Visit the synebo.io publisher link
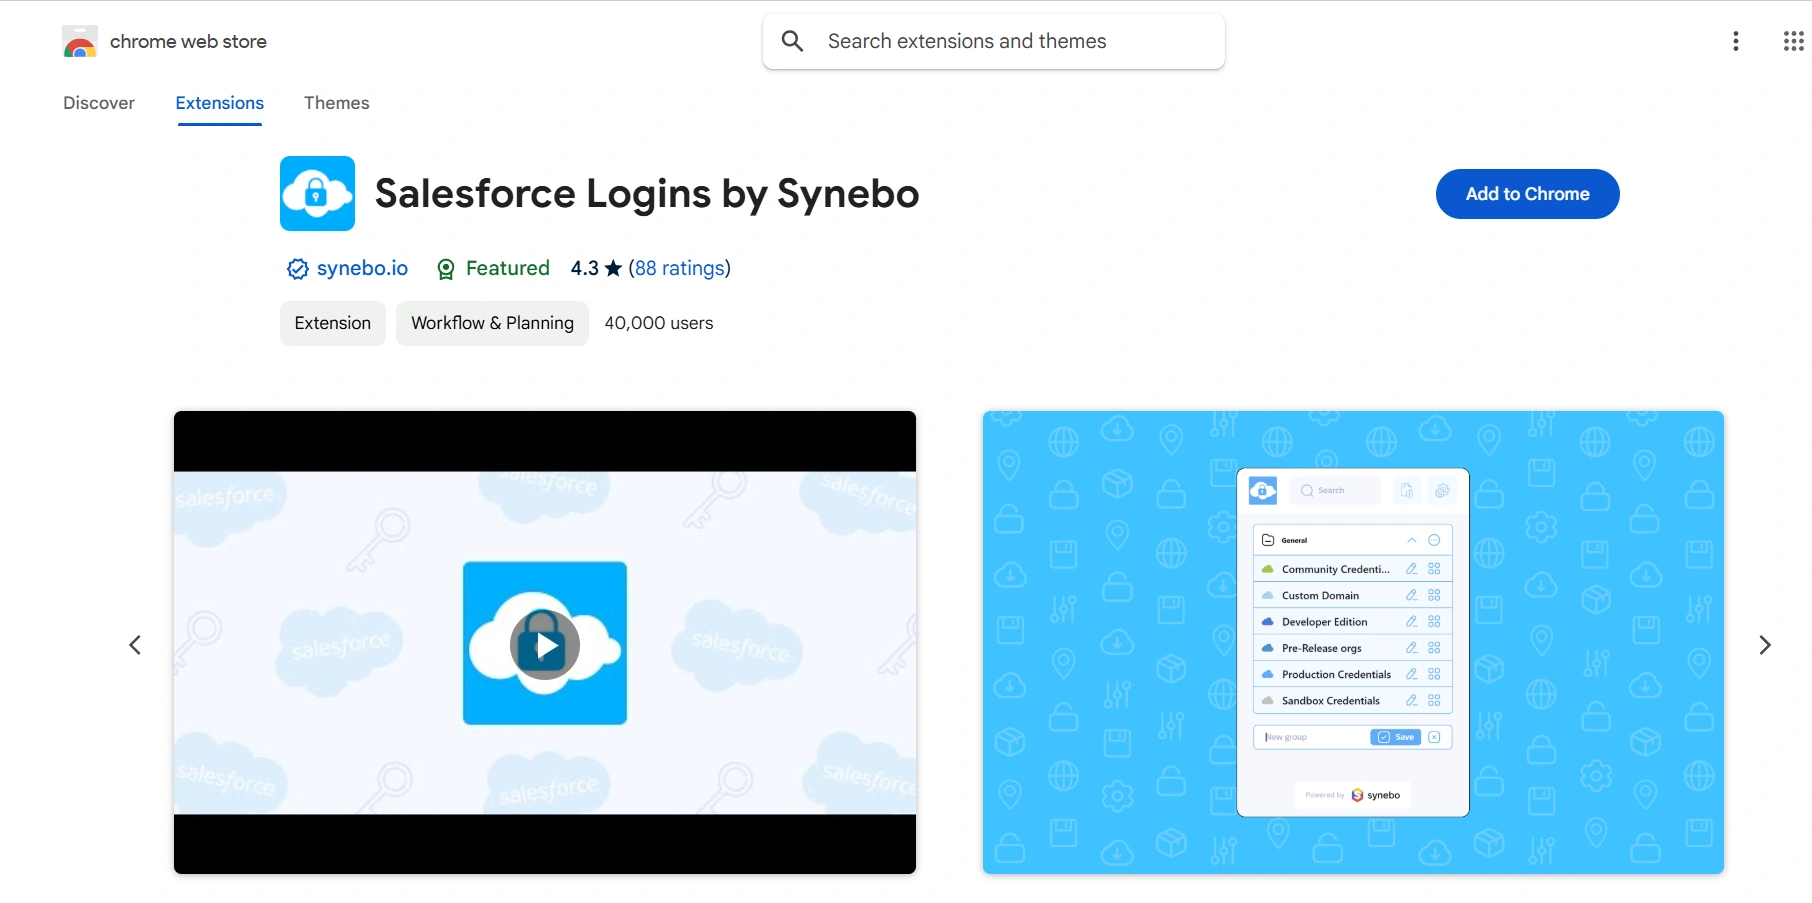 (363, 268)
